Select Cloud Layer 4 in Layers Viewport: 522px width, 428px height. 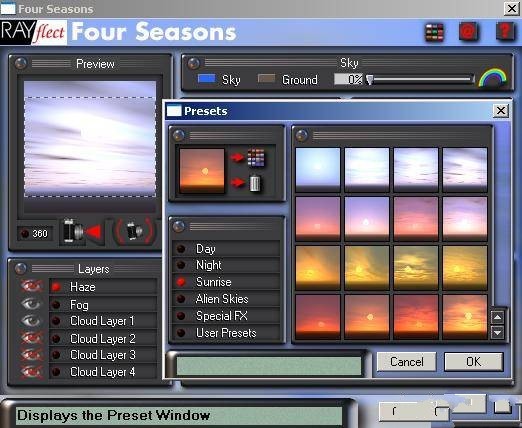103,372
